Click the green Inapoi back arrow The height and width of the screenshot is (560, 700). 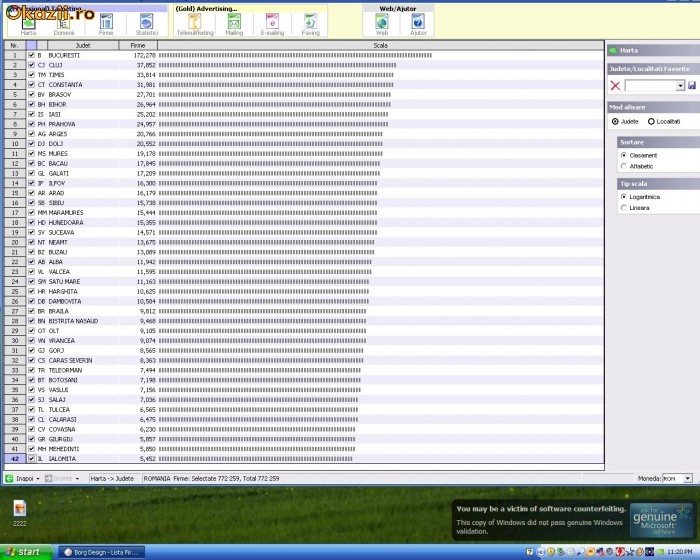coord(9,478)
